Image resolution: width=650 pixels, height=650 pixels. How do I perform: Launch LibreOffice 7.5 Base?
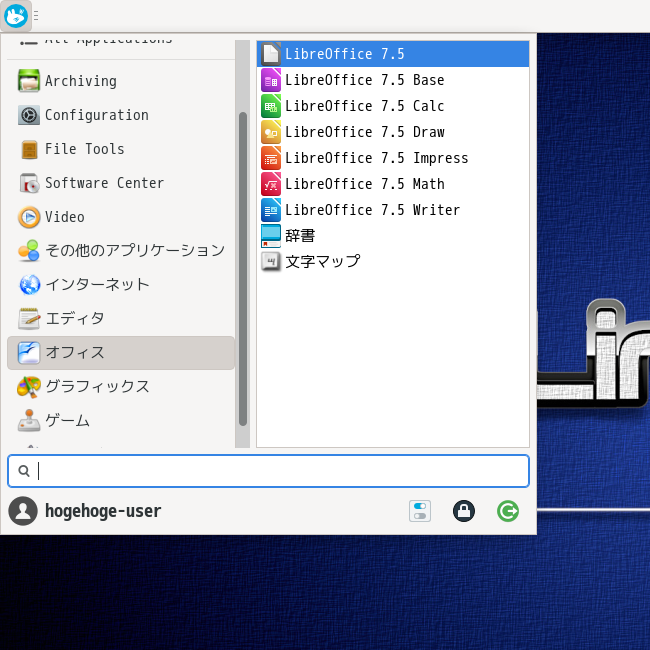[x=393, y=80]
